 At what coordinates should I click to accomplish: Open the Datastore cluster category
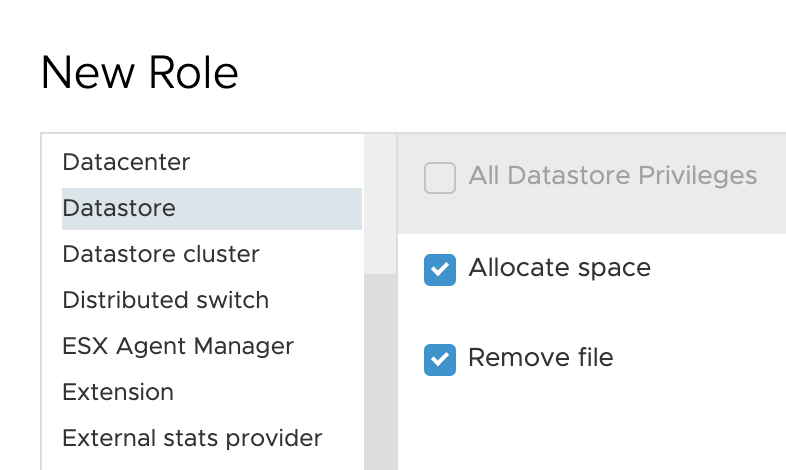(161, 255)
